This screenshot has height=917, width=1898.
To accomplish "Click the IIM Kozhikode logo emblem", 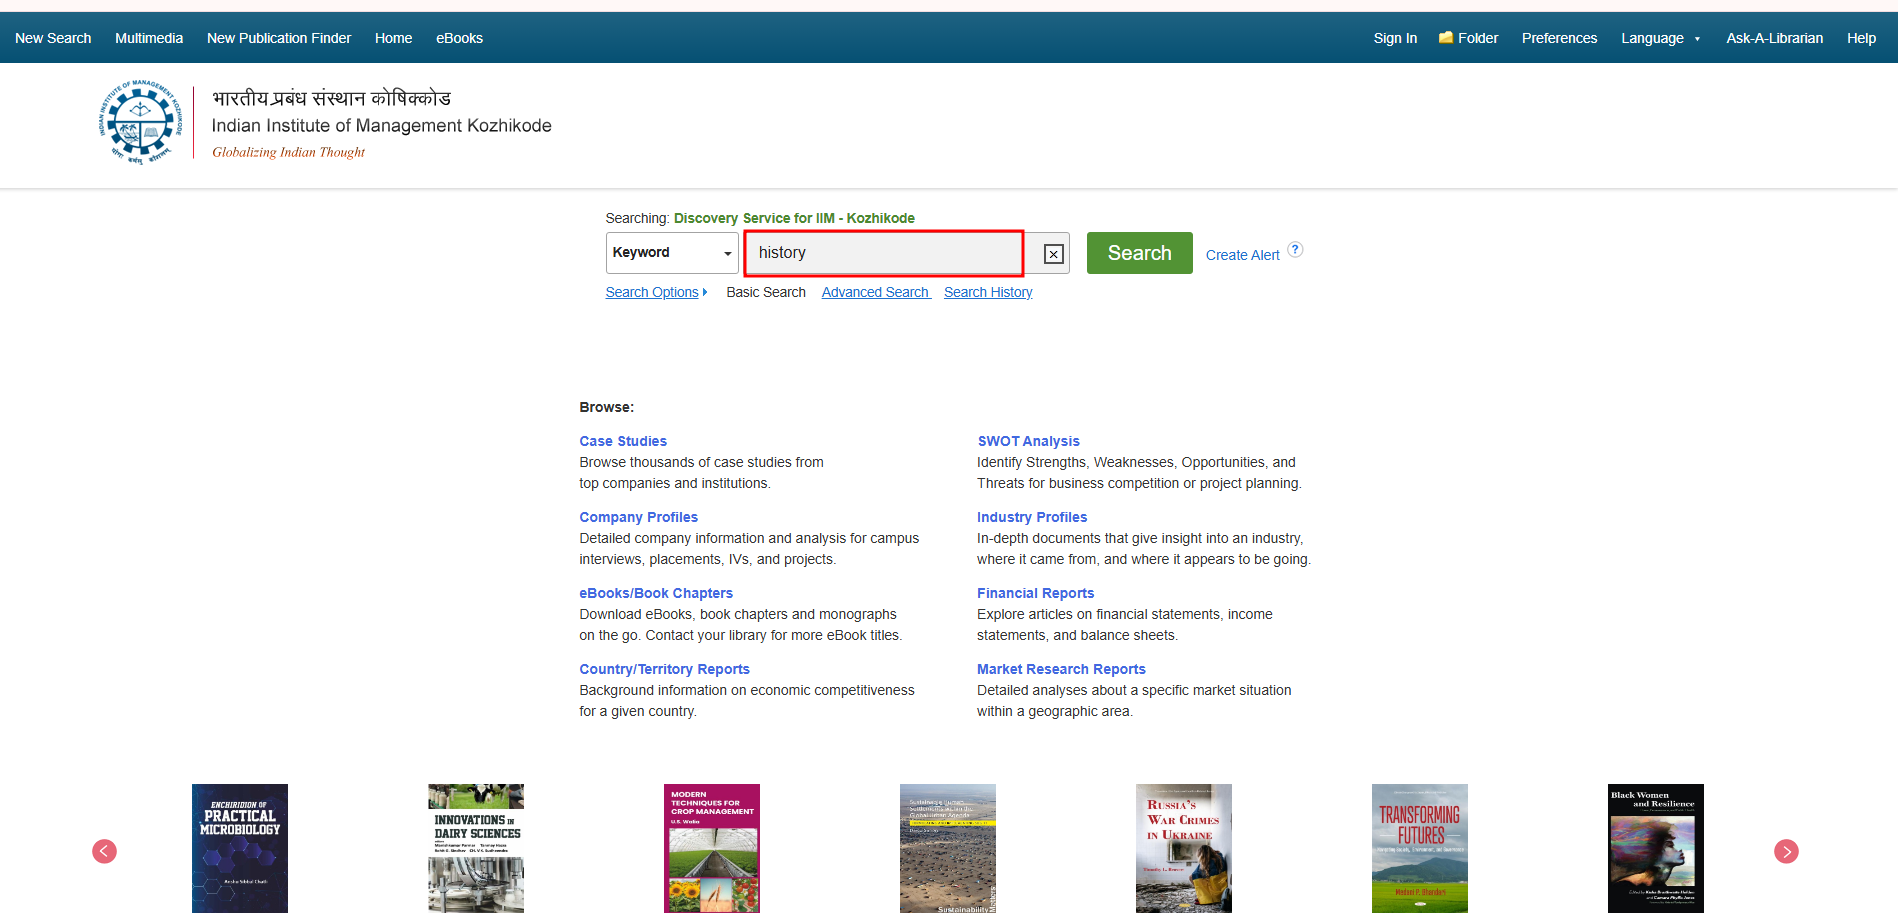I will pos(140,123).
